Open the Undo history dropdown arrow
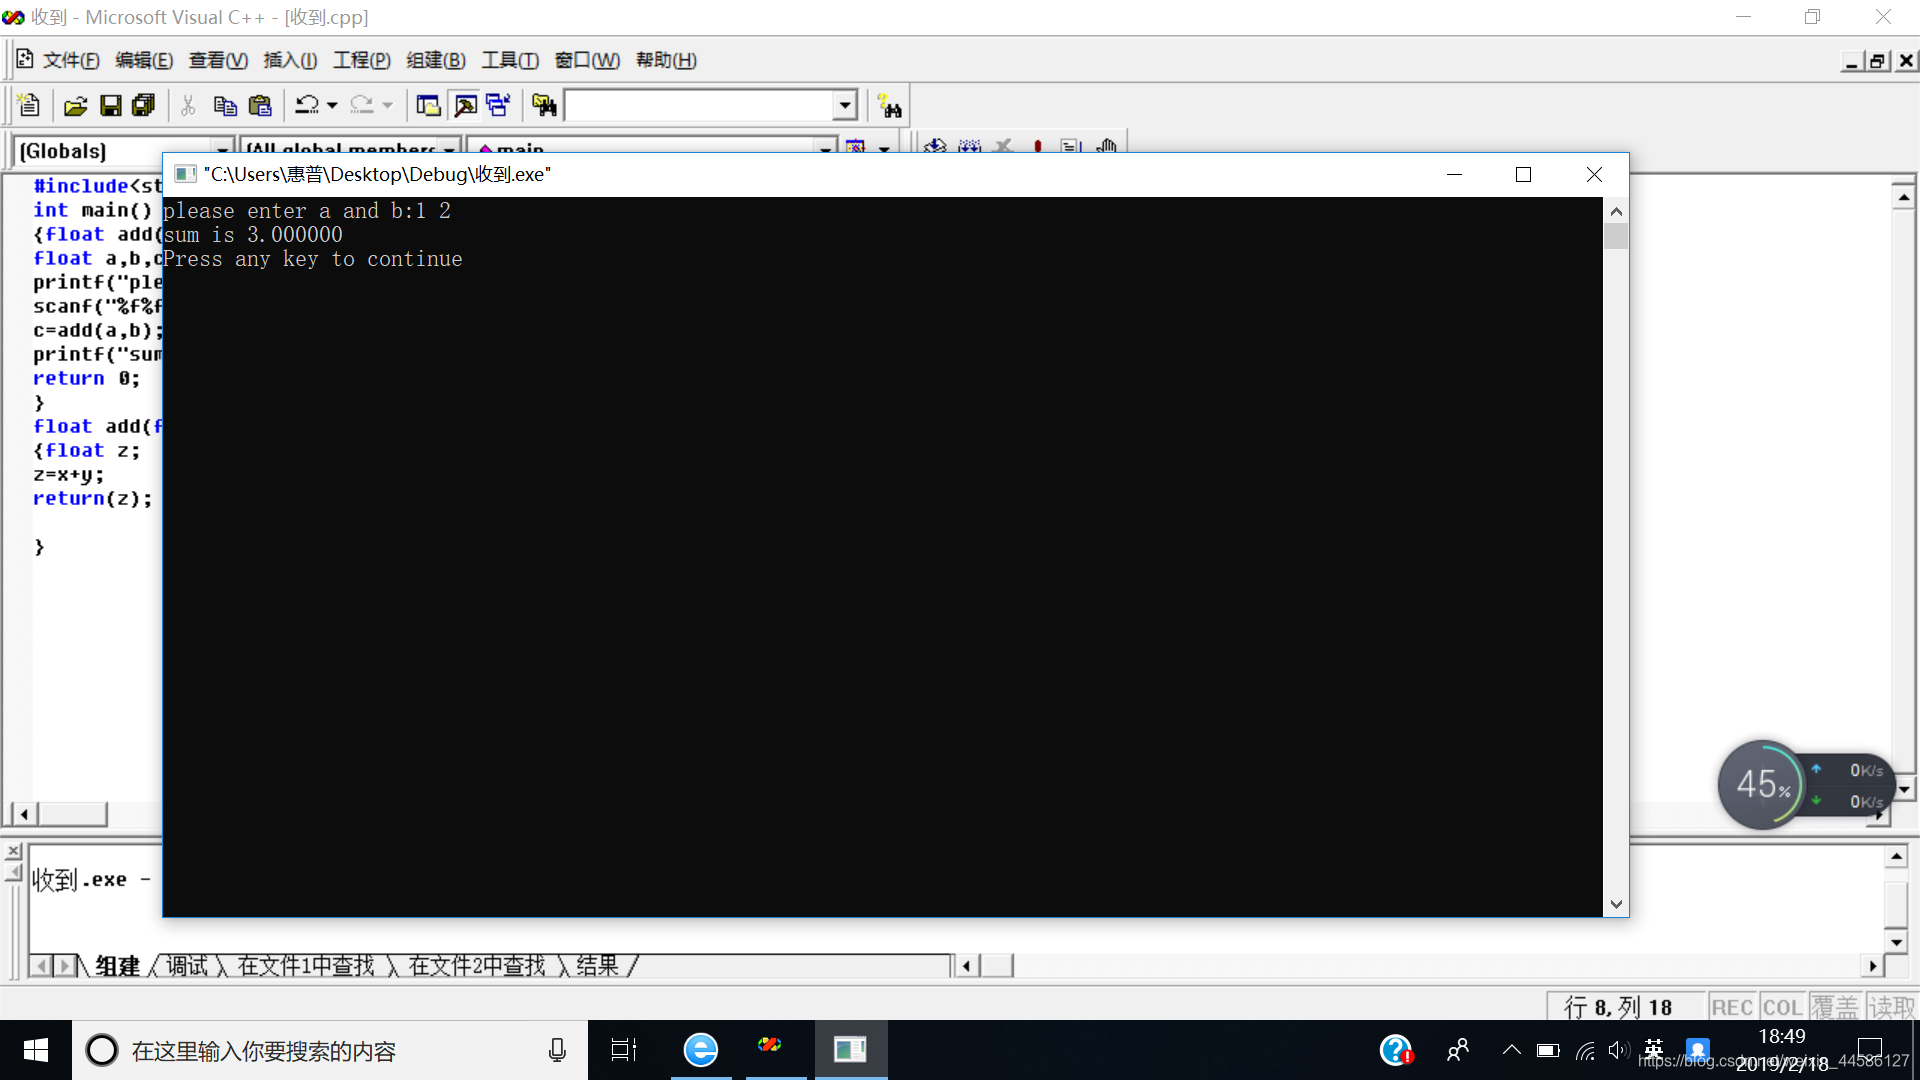The height and width of the screenshot is (1080, 1920). coord(332,105)
